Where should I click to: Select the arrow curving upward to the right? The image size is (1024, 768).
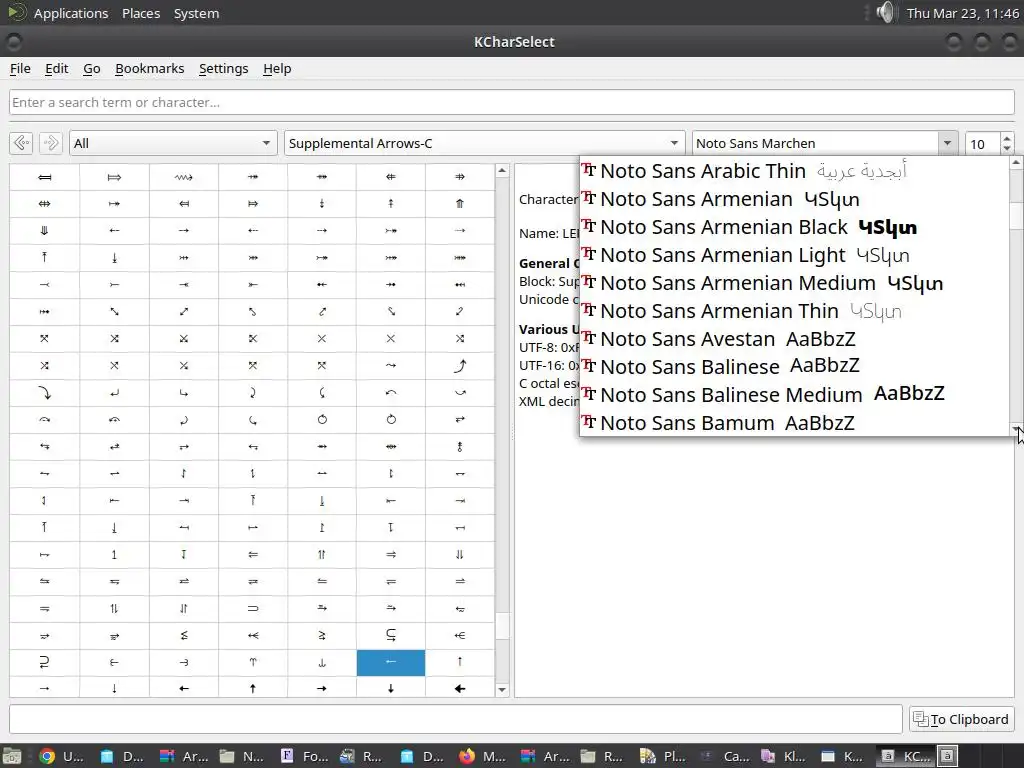coord(460,366)
